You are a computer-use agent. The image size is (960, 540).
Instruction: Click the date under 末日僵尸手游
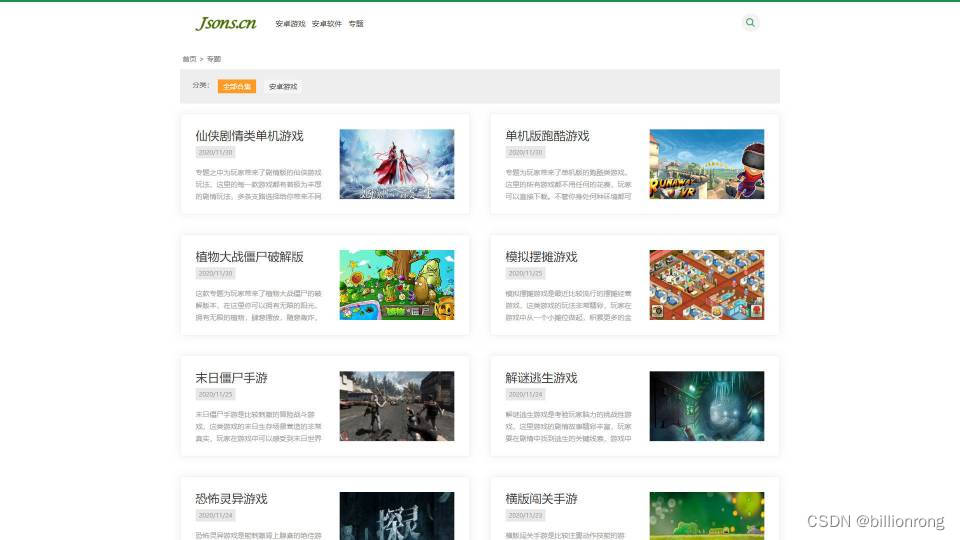(x=216, y=395)
